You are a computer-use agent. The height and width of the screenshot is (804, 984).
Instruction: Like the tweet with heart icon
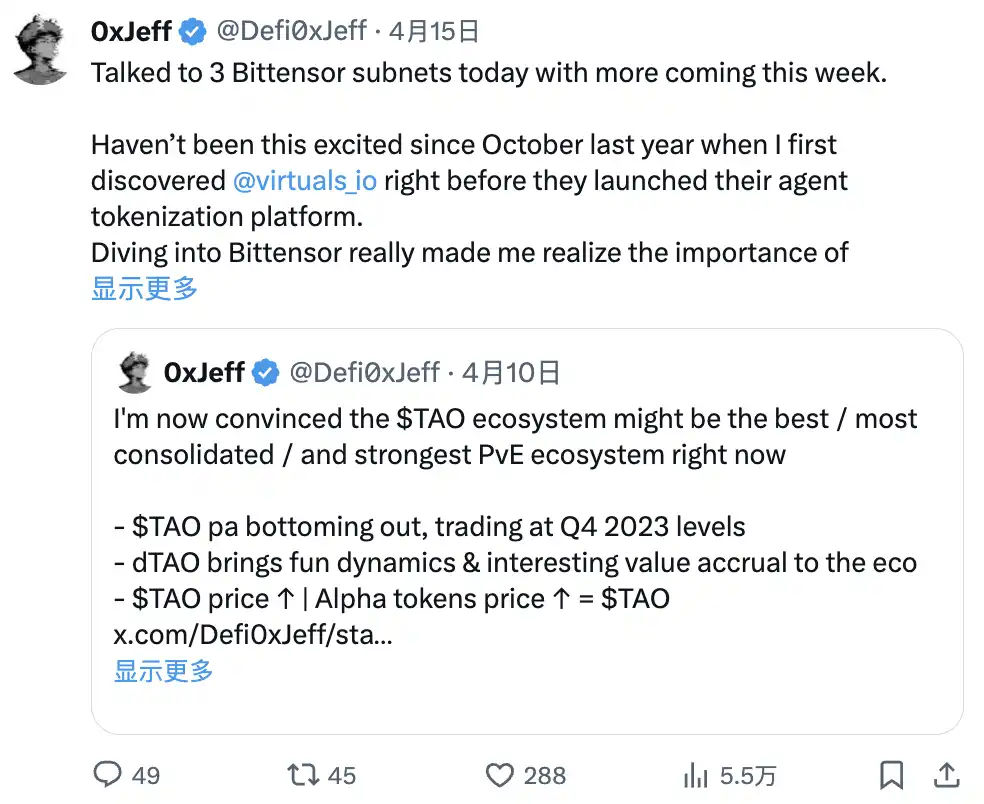[x=499, y=774]
